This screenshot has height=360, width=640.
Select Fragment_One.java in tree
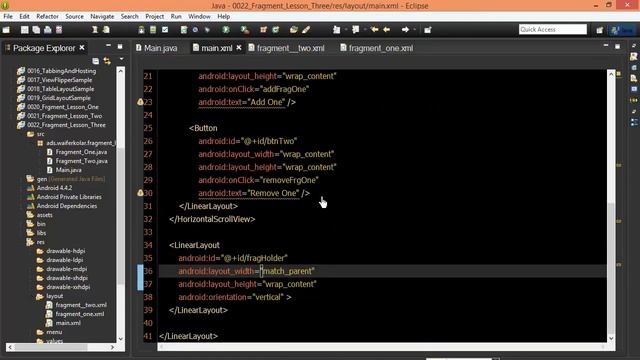81,152
